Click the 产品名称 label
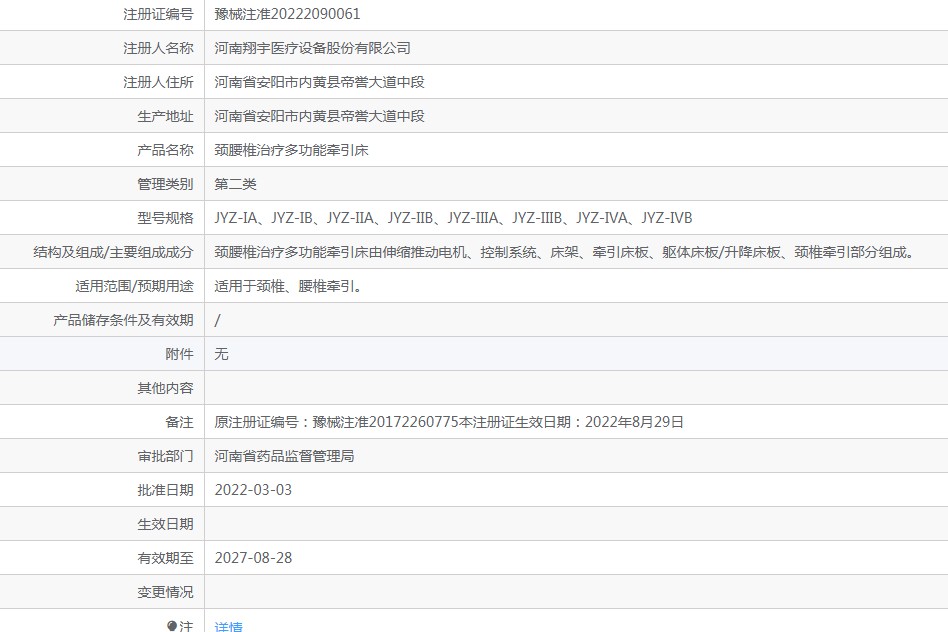This screenshot has width=948, height=632. 166,150
